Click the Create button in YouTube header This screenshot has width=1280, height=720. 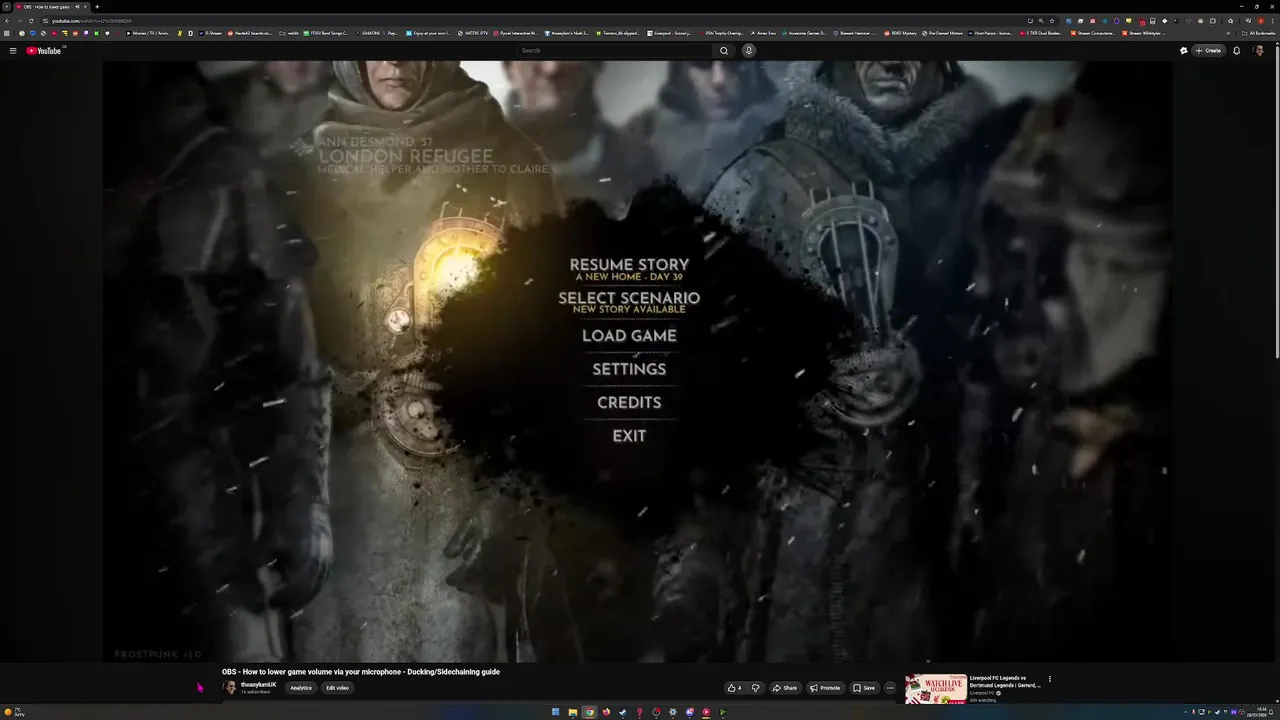[x=1208, y=51]
